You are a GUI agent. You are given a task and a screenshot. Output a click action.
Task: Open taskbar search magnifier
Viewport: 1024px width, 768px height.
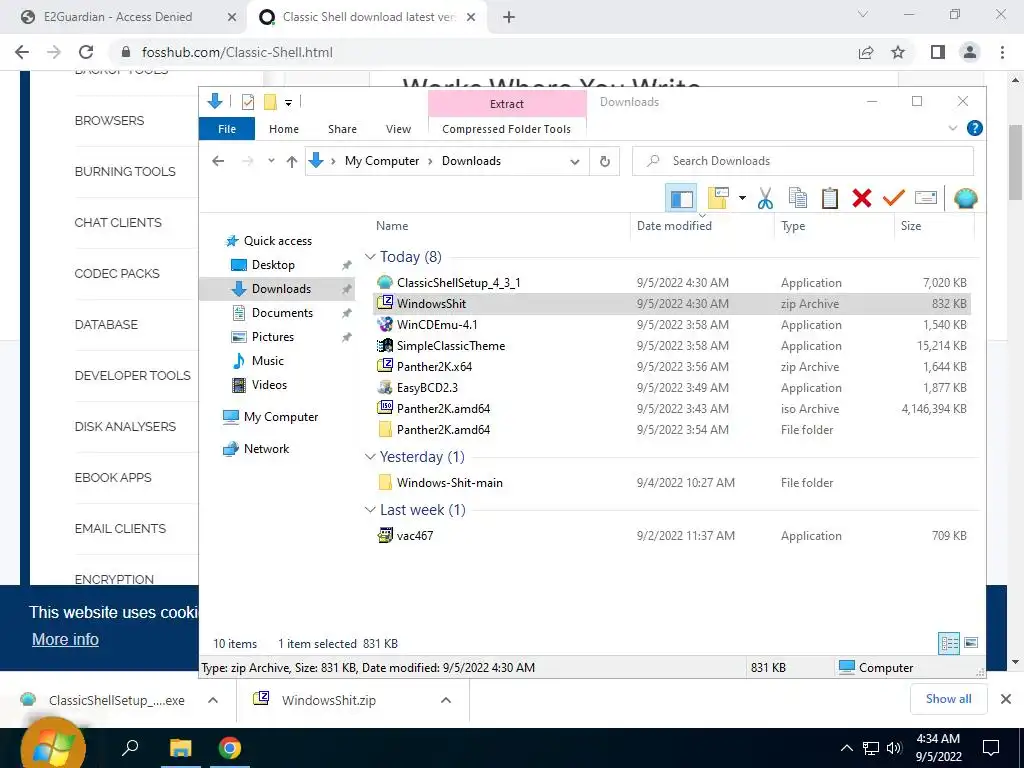point(130,747)
